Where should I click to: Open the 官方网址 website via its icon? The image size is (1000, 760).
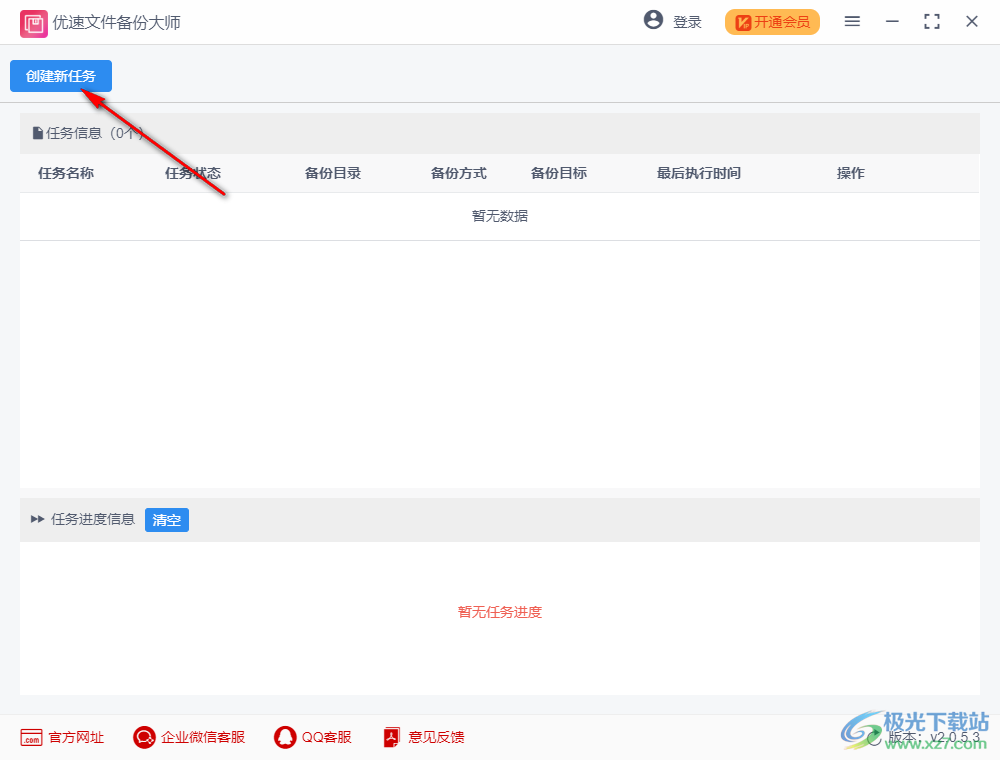coord(33,737)
